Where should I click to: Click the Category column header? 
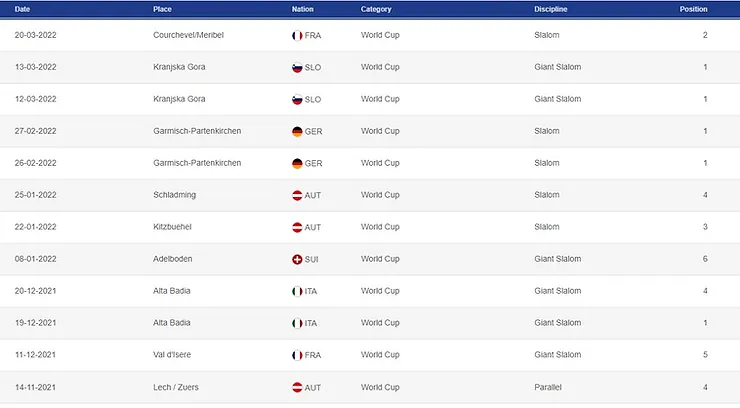point(376,9)
